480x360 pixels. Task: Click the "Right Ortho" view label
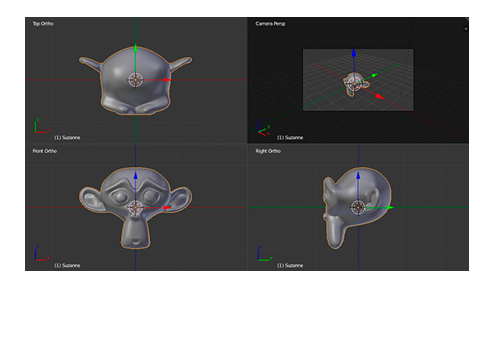click(268, 151)
